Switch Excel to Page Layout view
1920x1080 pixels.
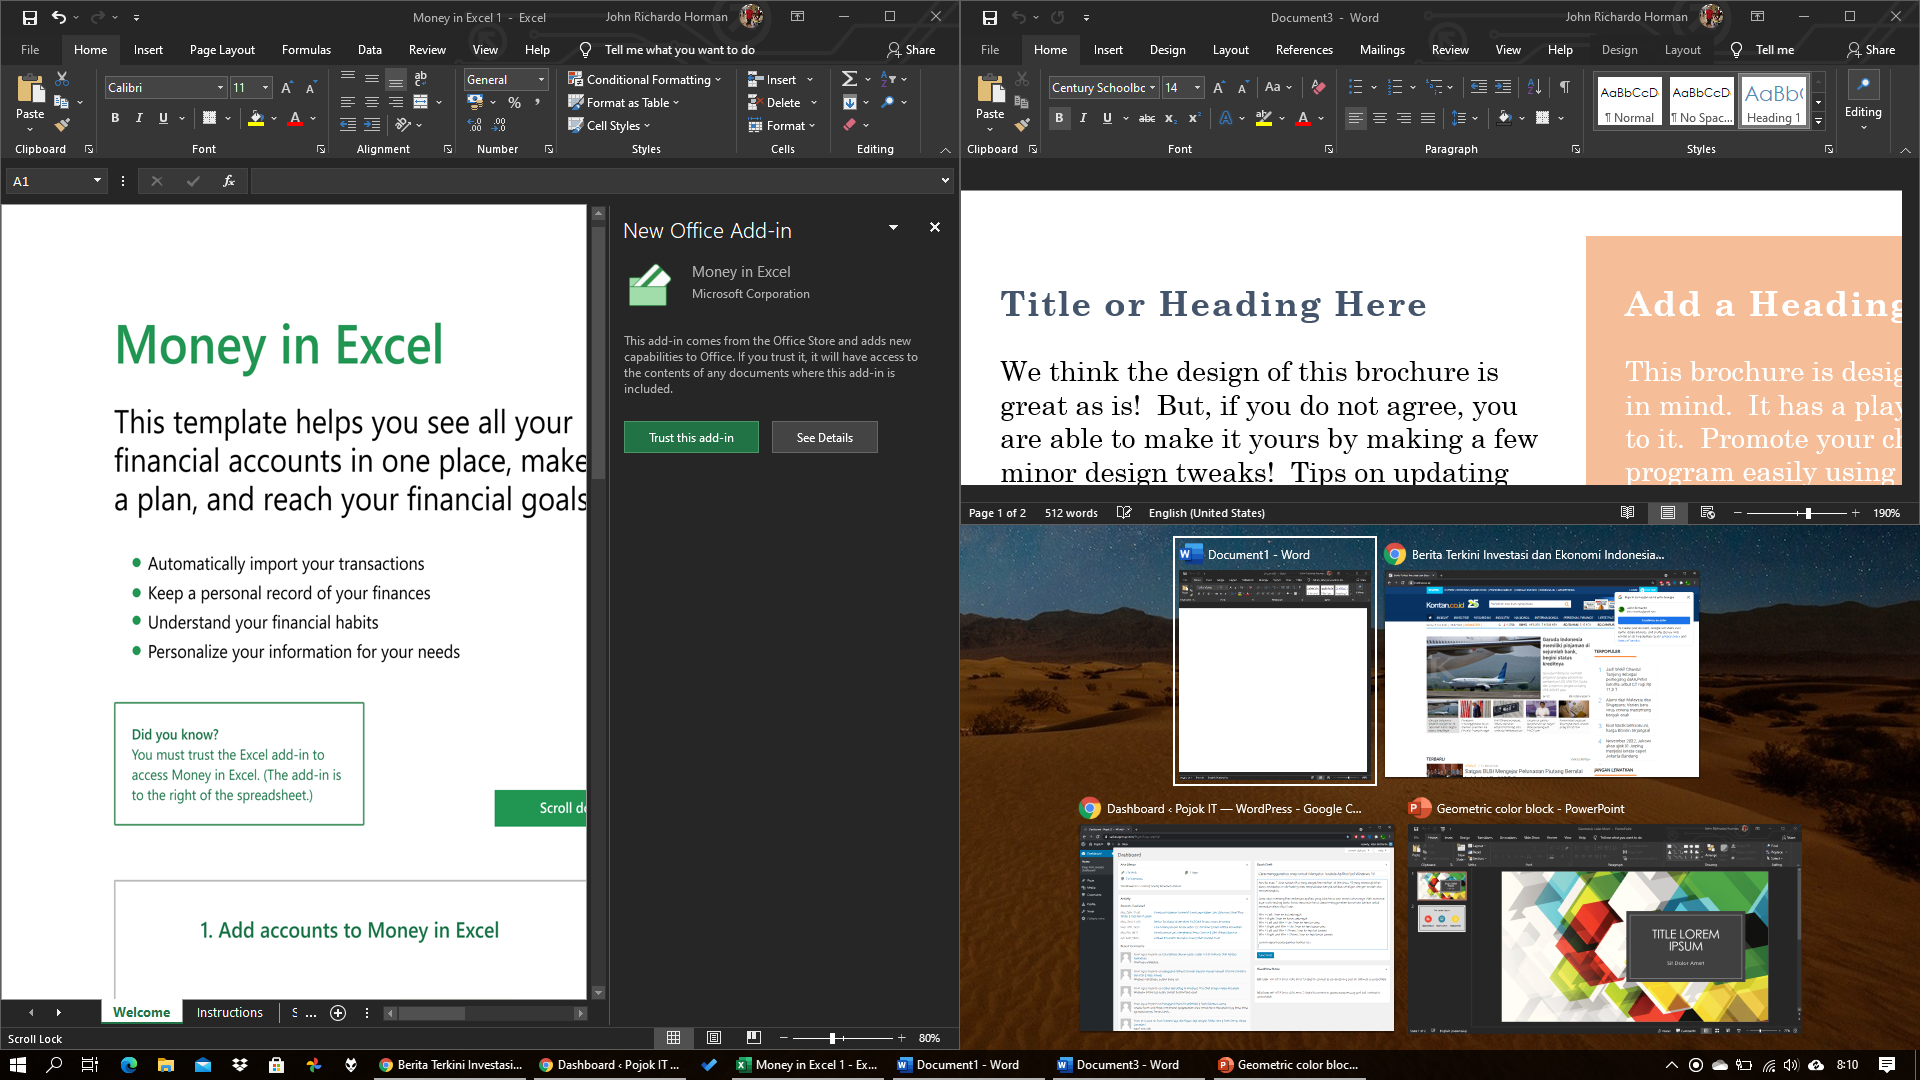pyautogui.click(x=714, y=1038)
